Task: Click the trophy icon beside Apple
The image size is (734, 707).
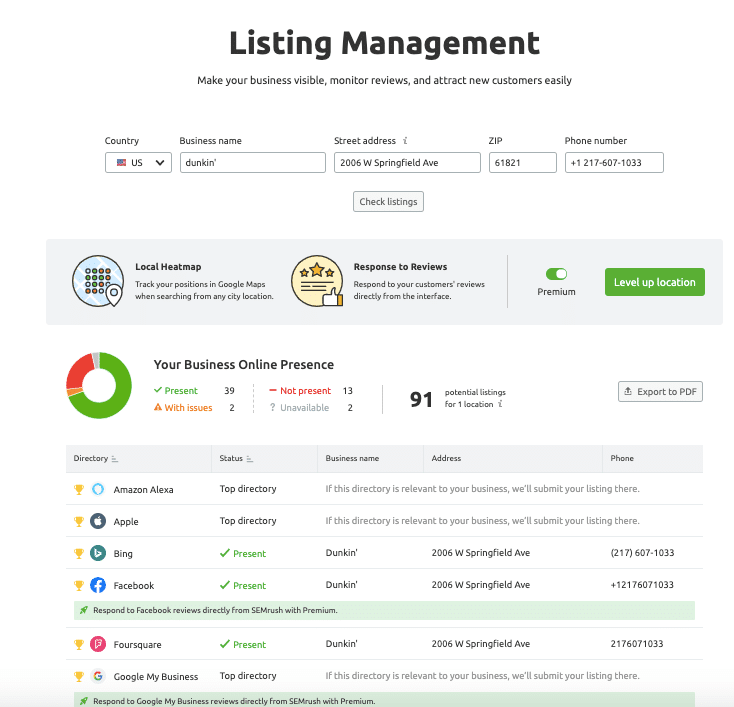Action: tap(79, 522)
